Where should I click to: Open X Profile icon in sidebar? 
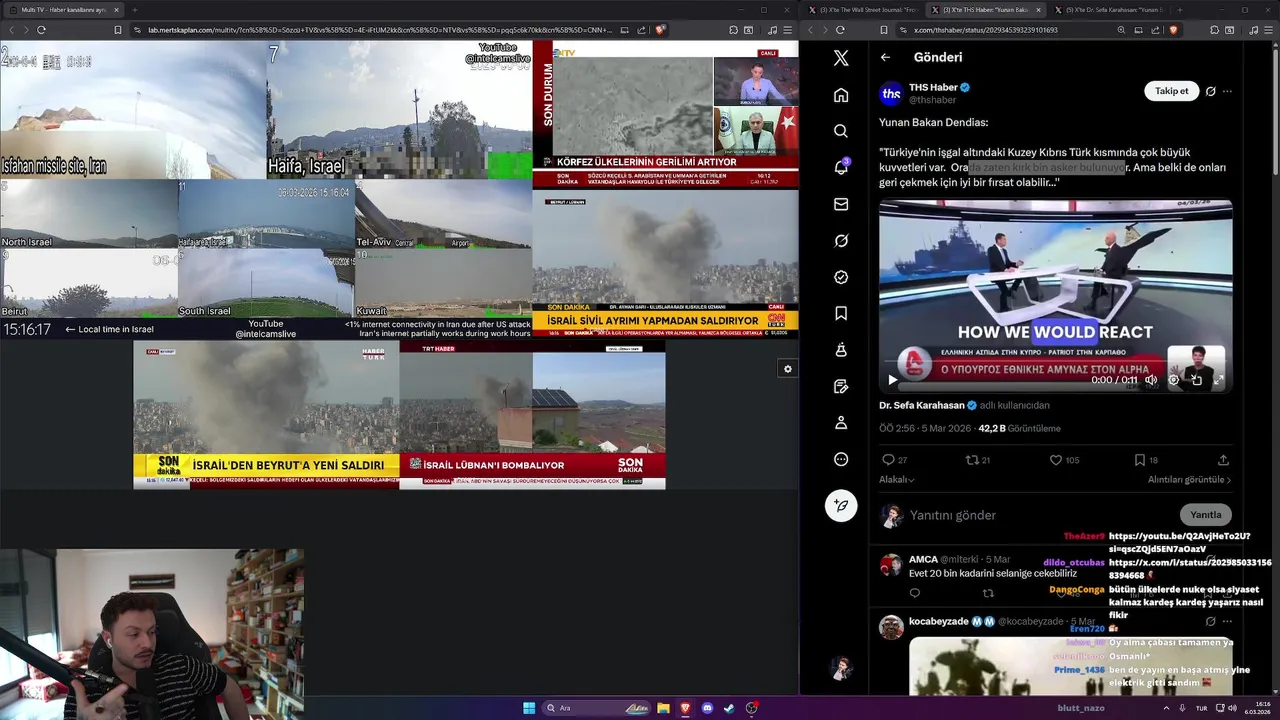[841, 423]
